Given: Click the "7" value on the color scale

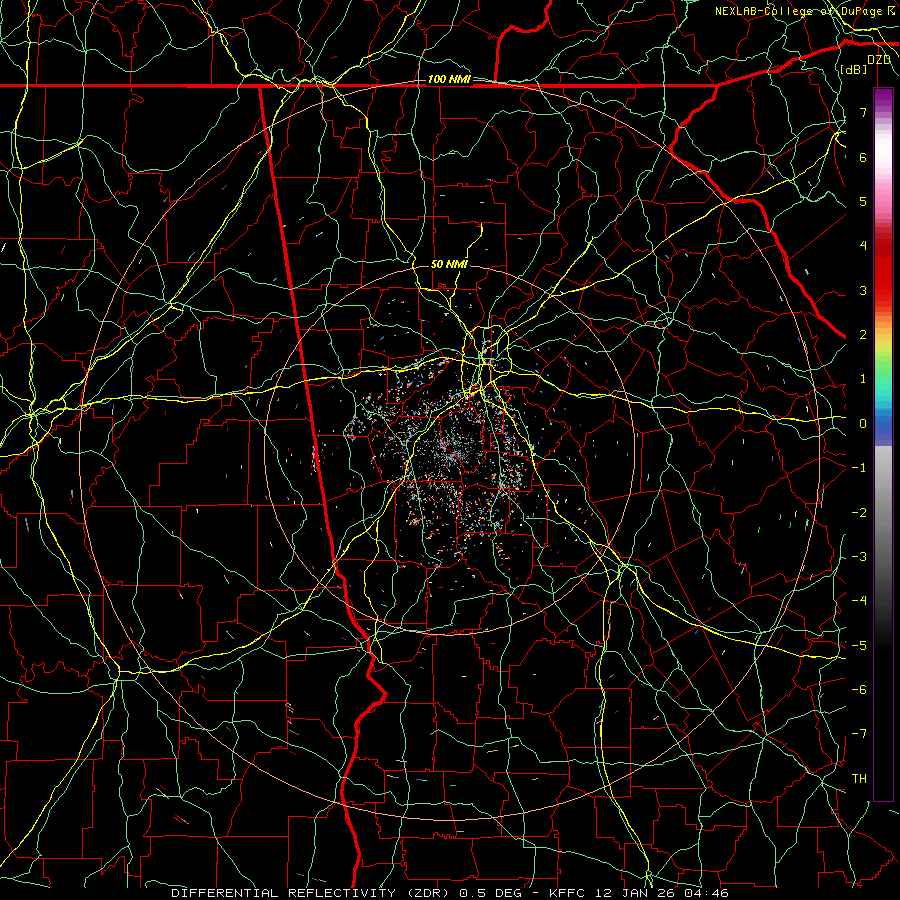Looking at the screenshot, I should (863, 112).
